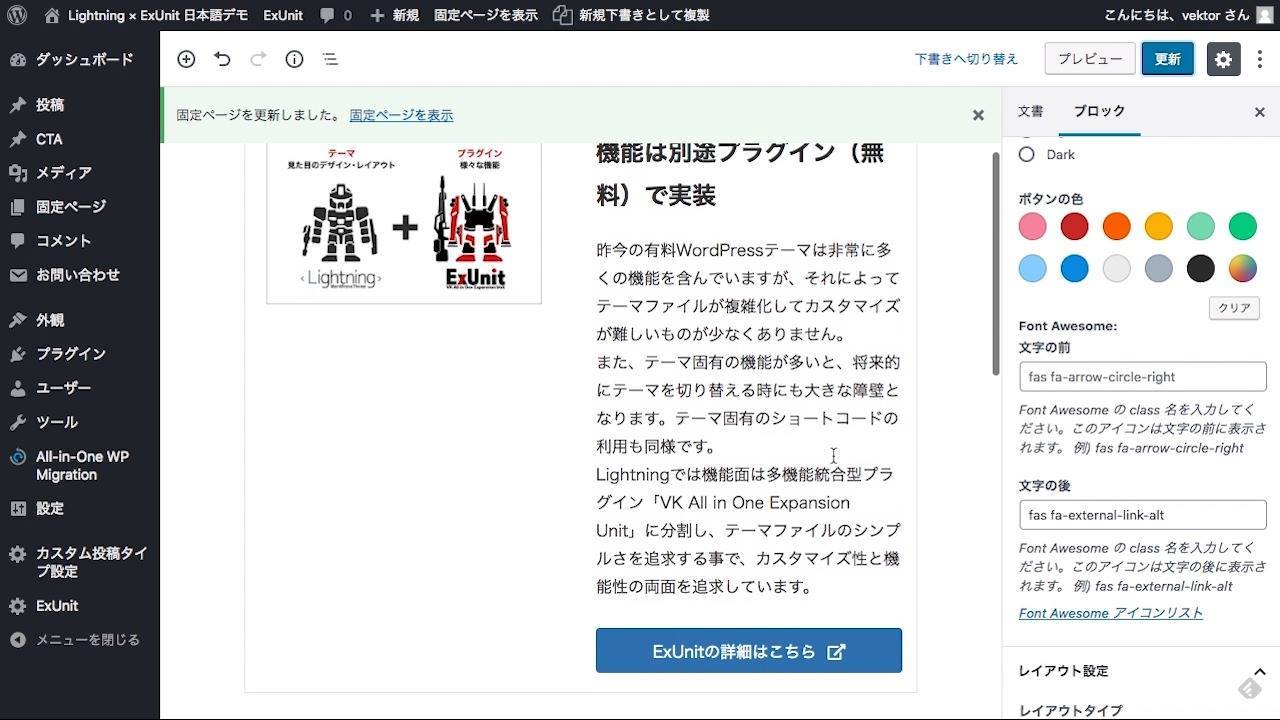Choose the orange button color swatch

pos(1116,226)
